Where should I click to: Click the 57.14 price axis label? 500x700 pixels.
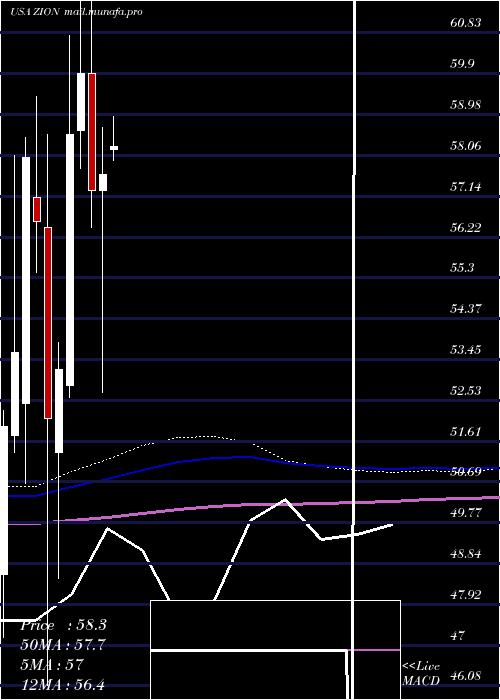tap(465, 187)
